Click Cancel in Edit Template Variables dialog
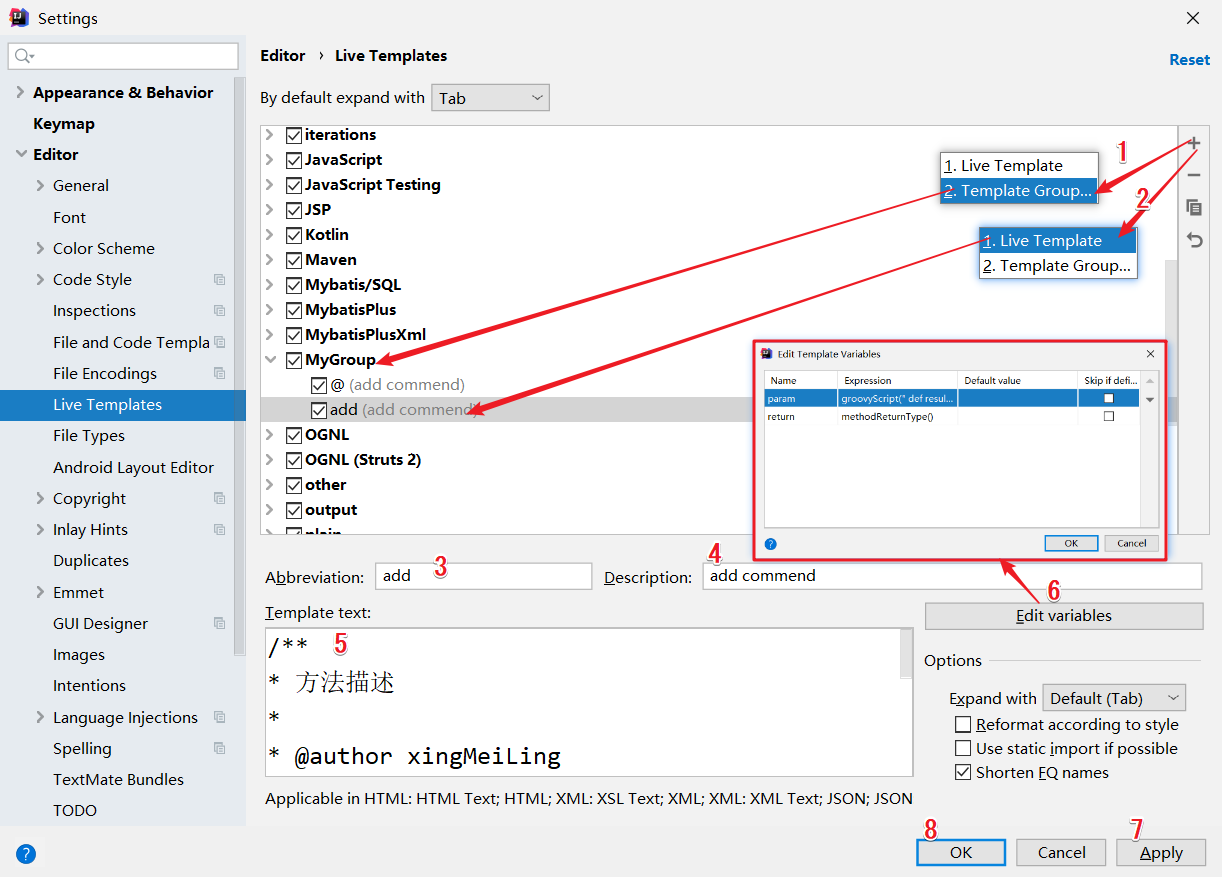Screen dimensions: 1222x877 click(1131, 543)
